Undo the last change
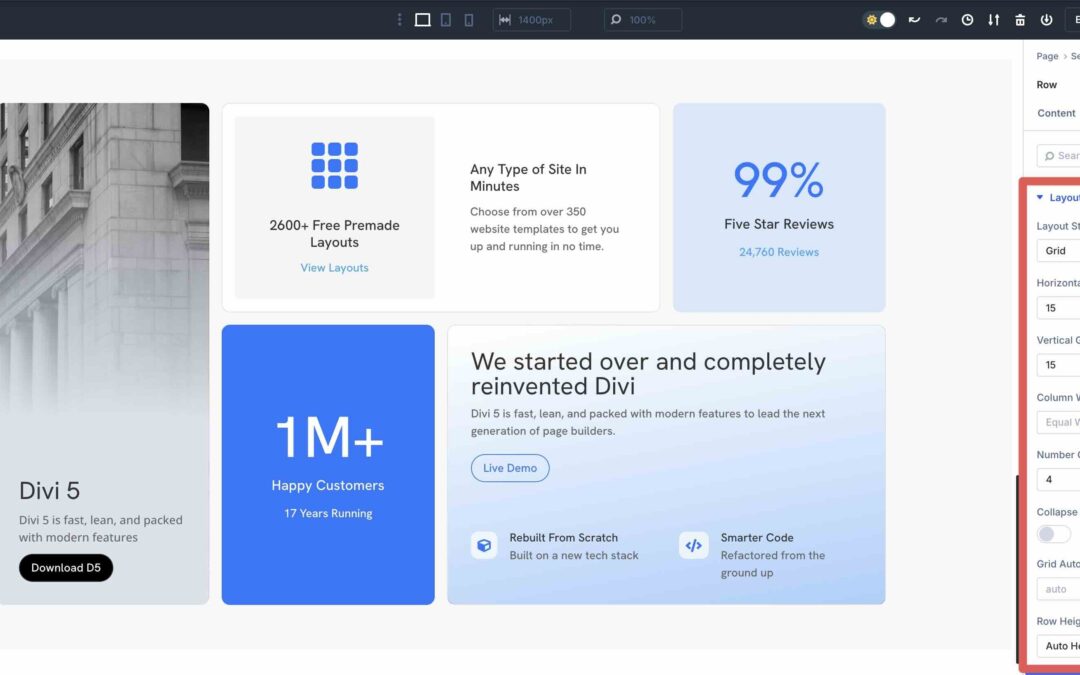1080x675 pixels. 914,20
